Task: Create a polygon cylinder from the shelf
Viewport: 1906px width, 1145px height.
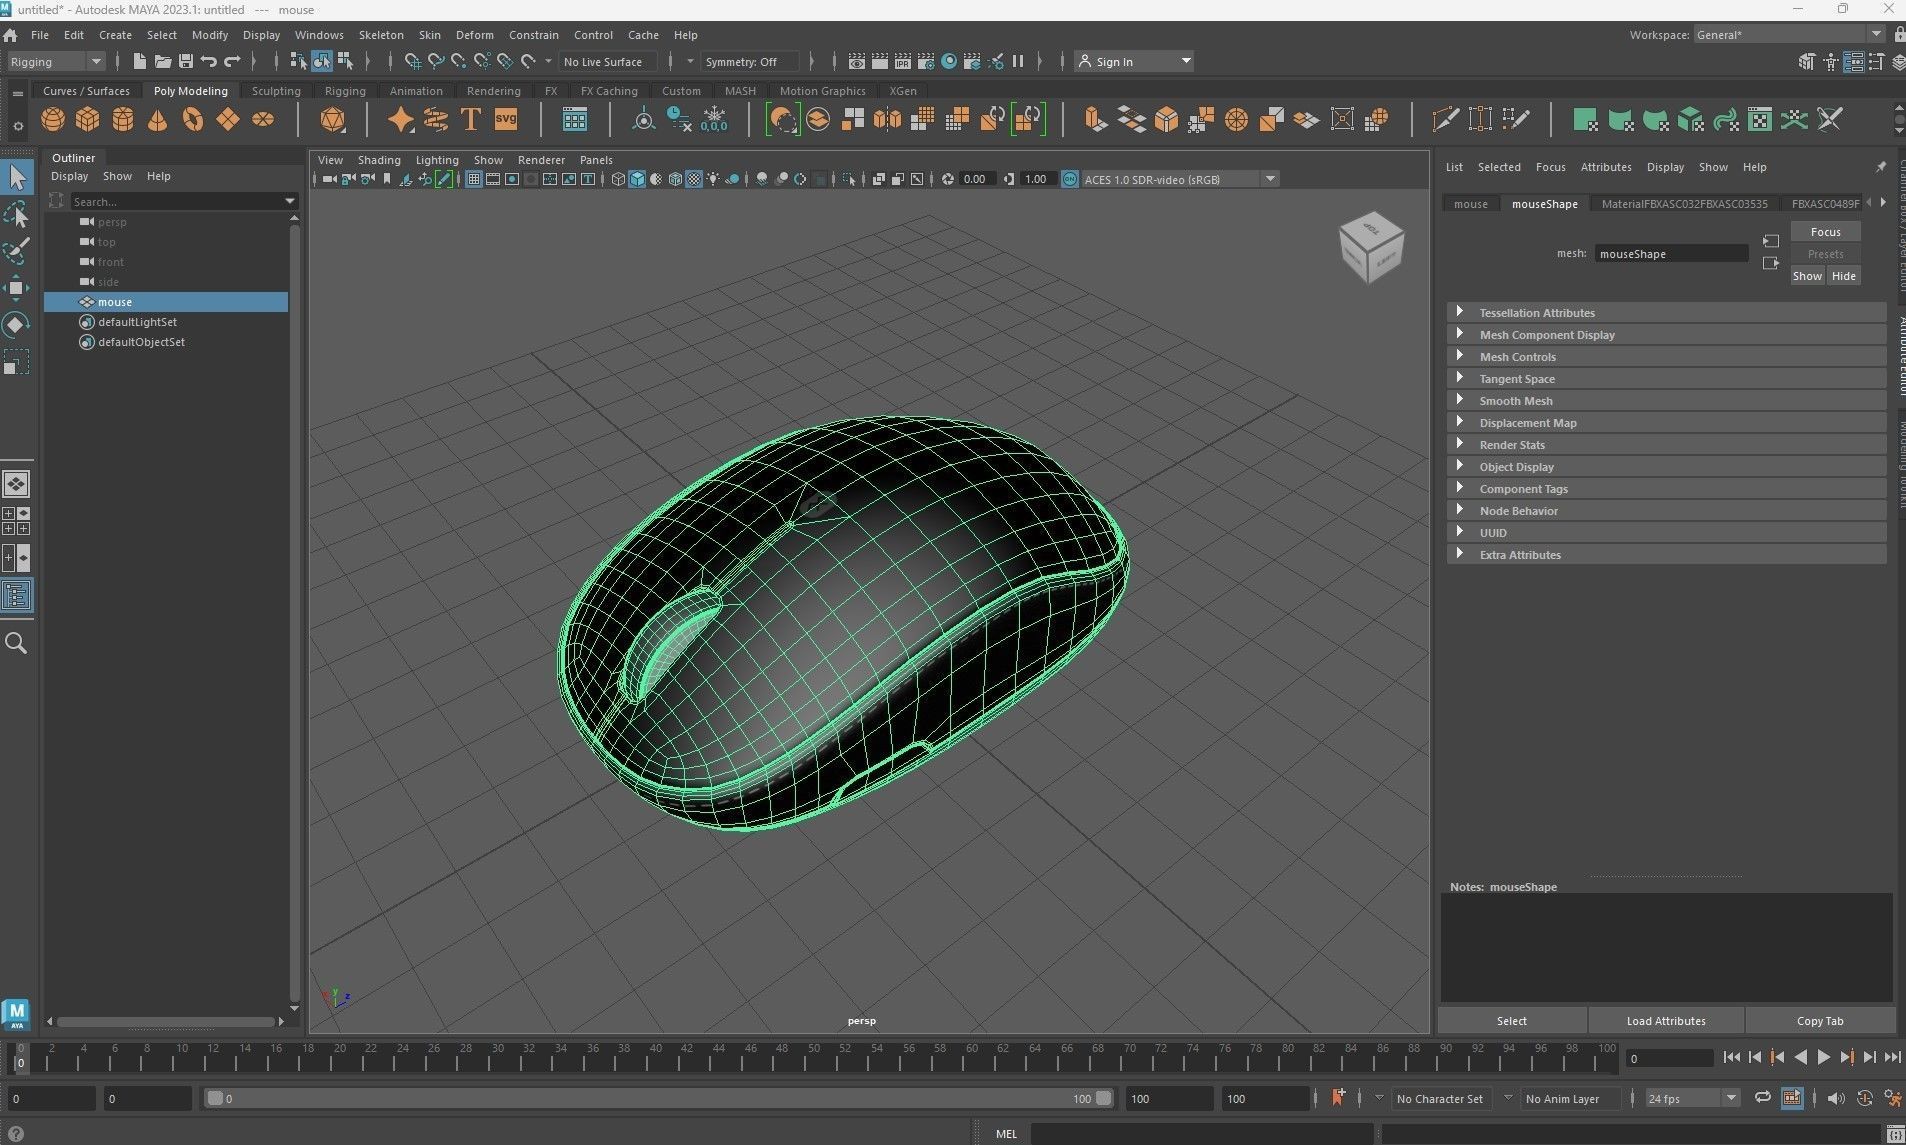Action: 123,120
